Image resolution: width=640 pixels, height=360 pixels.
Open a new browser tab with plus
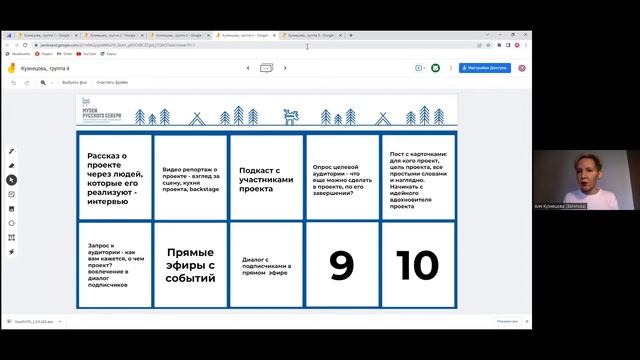351,36
